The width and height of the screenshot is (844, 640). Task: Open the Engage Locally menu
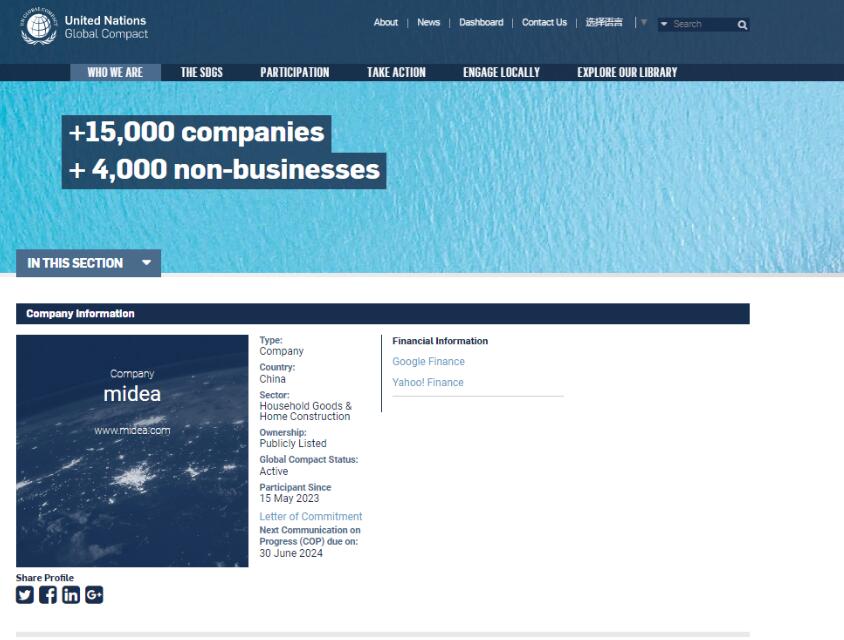[x=501, y=73]
